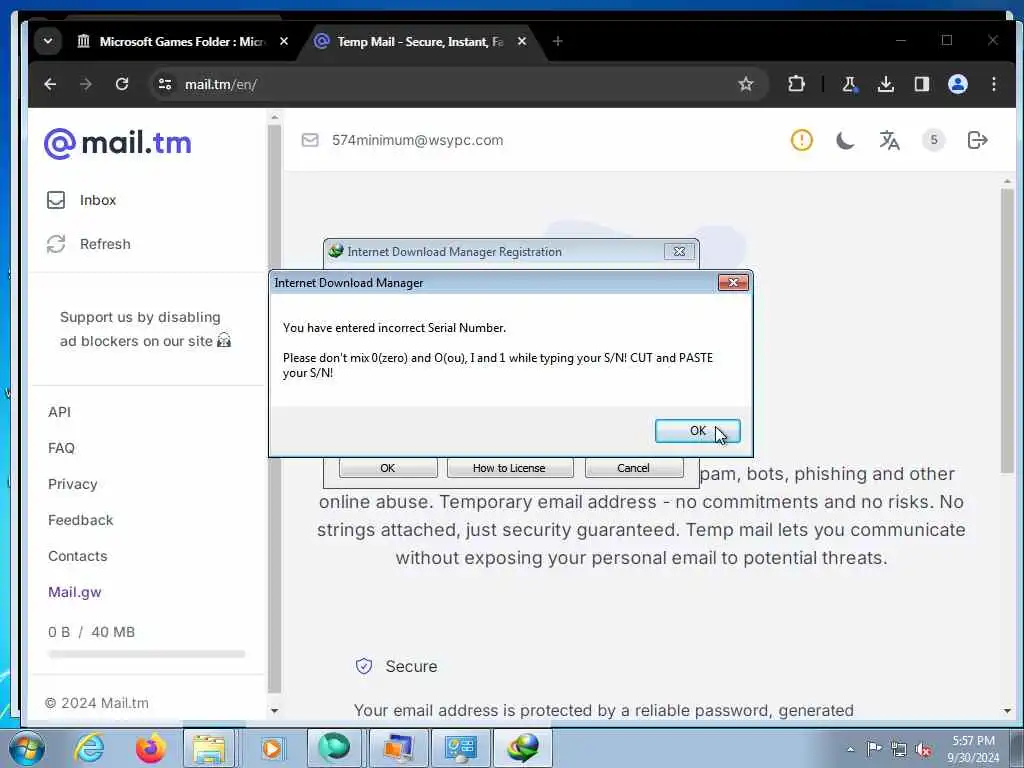Click the account badge showing 5
The width and height of the screenshot is (1024, 768).
[x=934, y=140]
